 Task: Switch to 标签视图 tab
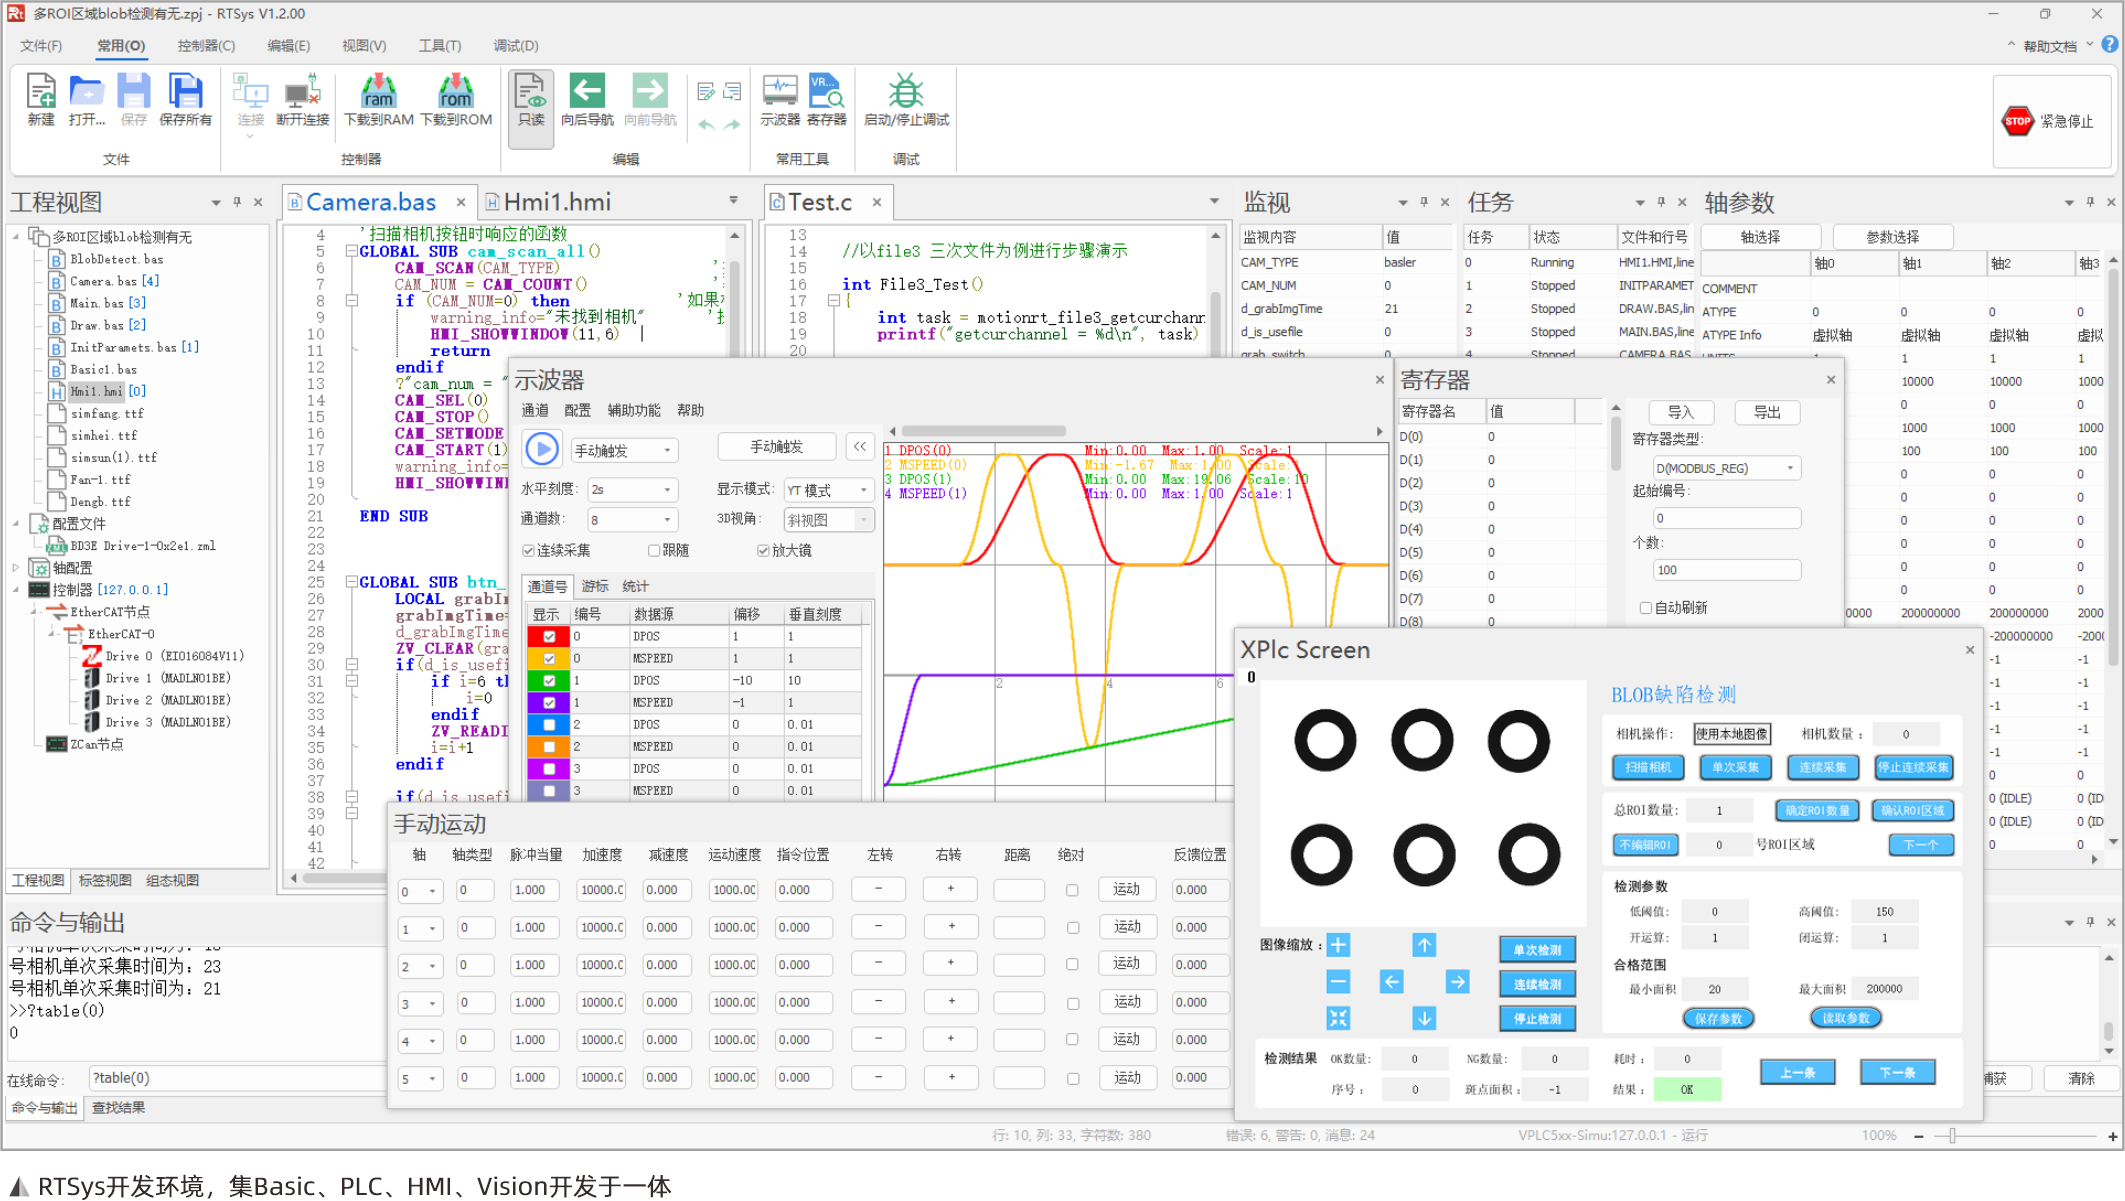click(x=105, y=881)
